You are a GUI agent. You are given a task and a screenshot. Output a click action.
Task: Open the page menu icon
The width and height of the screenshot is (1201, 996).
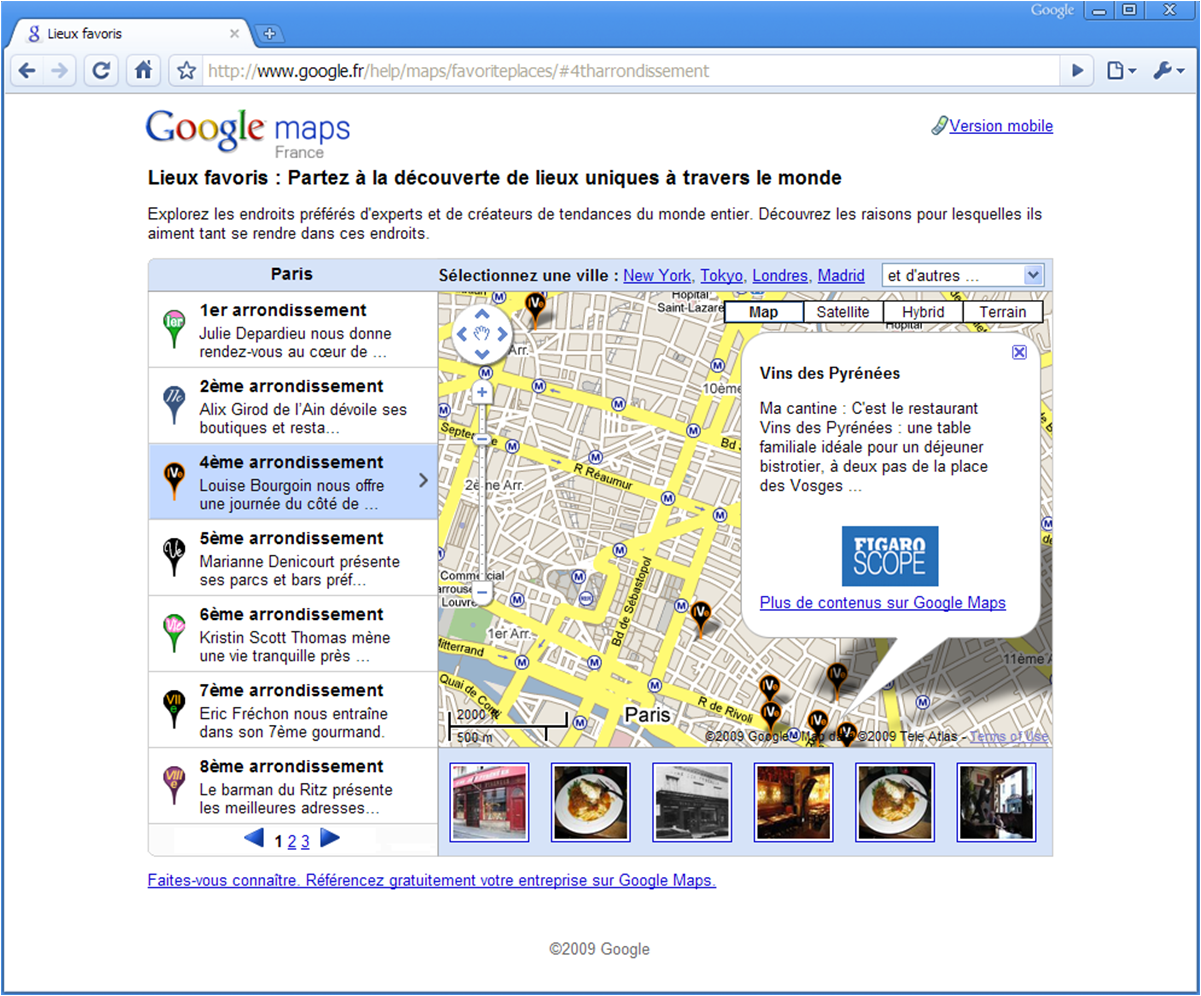(1121, 71)
